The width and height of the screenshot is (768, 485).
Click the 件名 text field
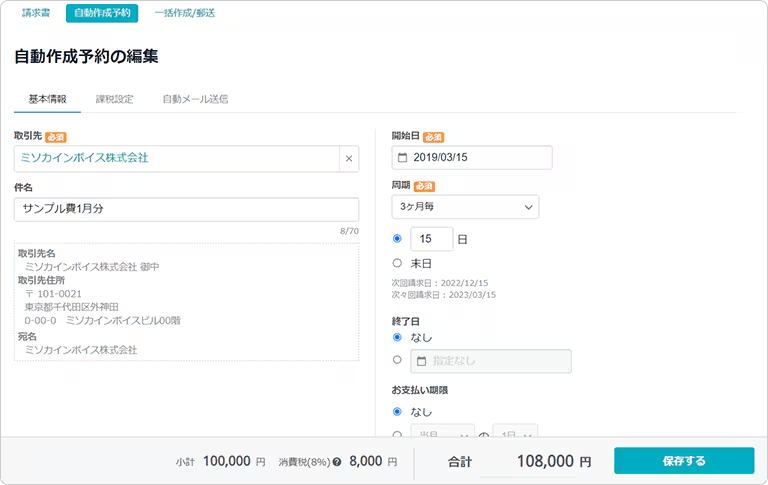tap(186, 209)
